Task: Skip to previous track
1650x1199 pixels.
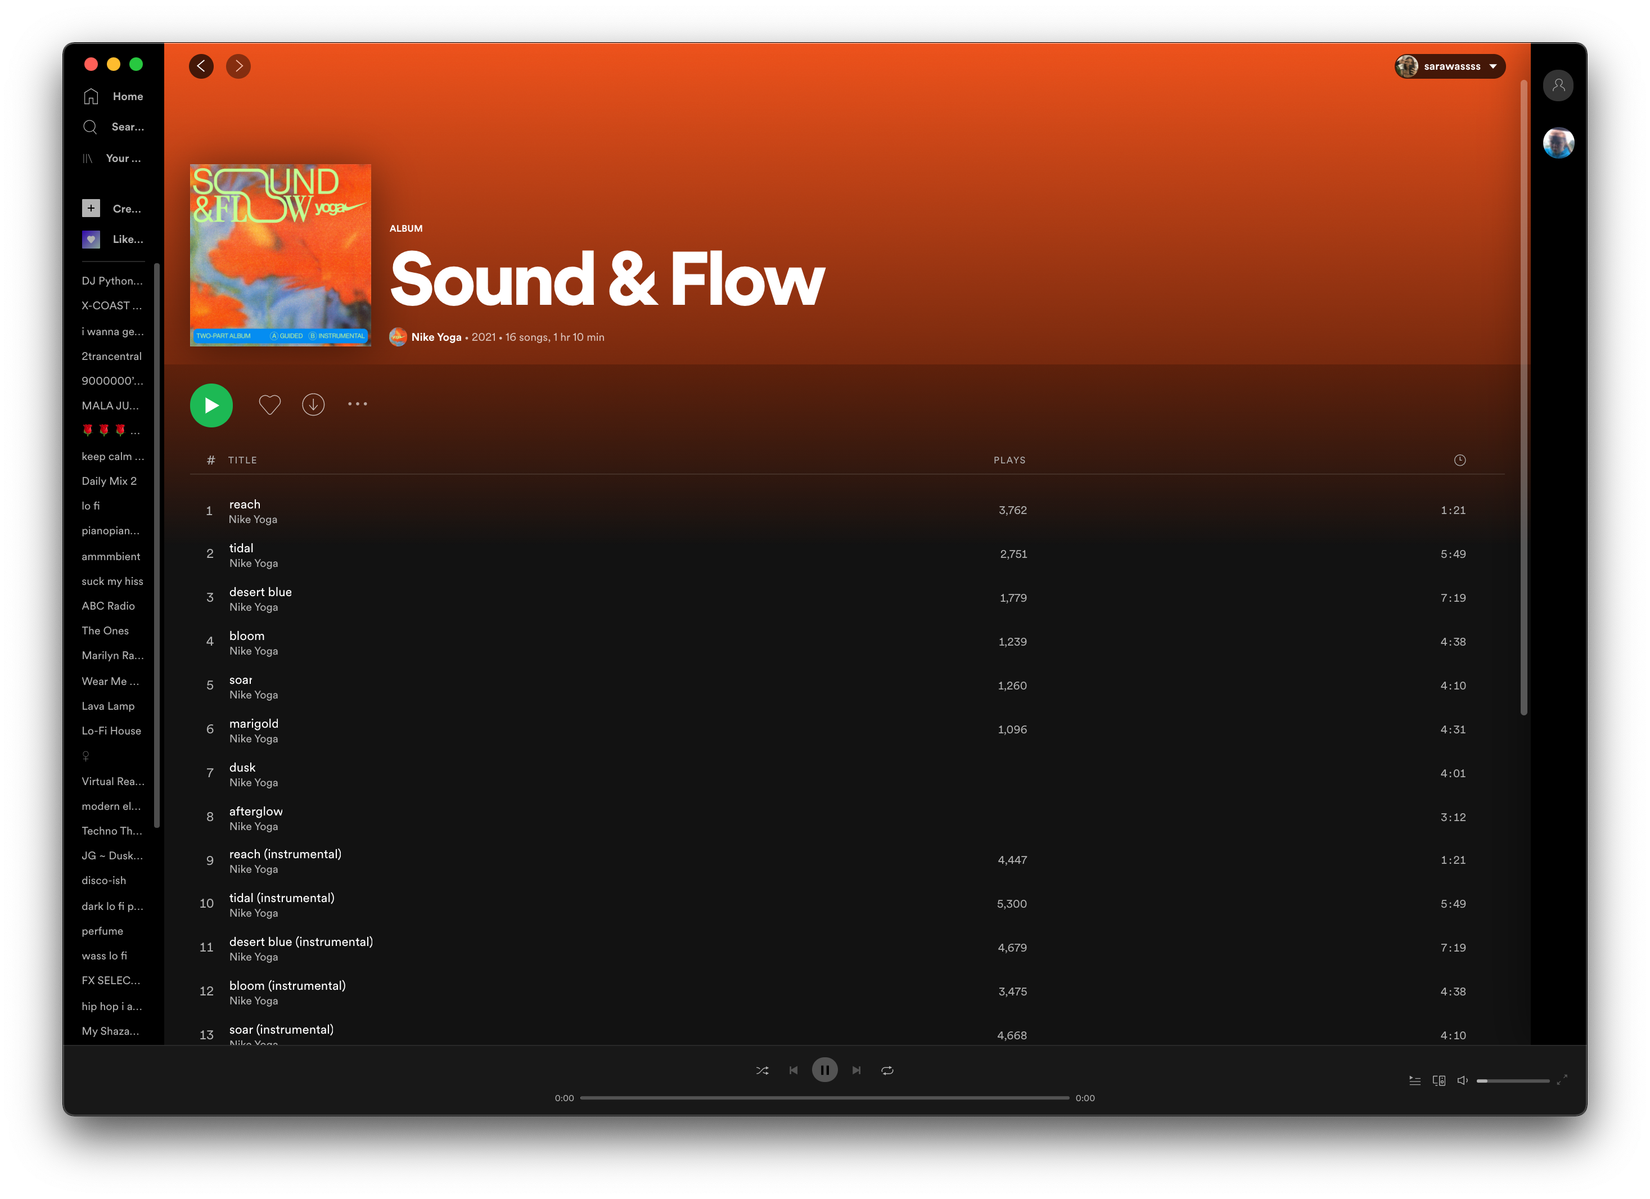Action: point(793,1070)
